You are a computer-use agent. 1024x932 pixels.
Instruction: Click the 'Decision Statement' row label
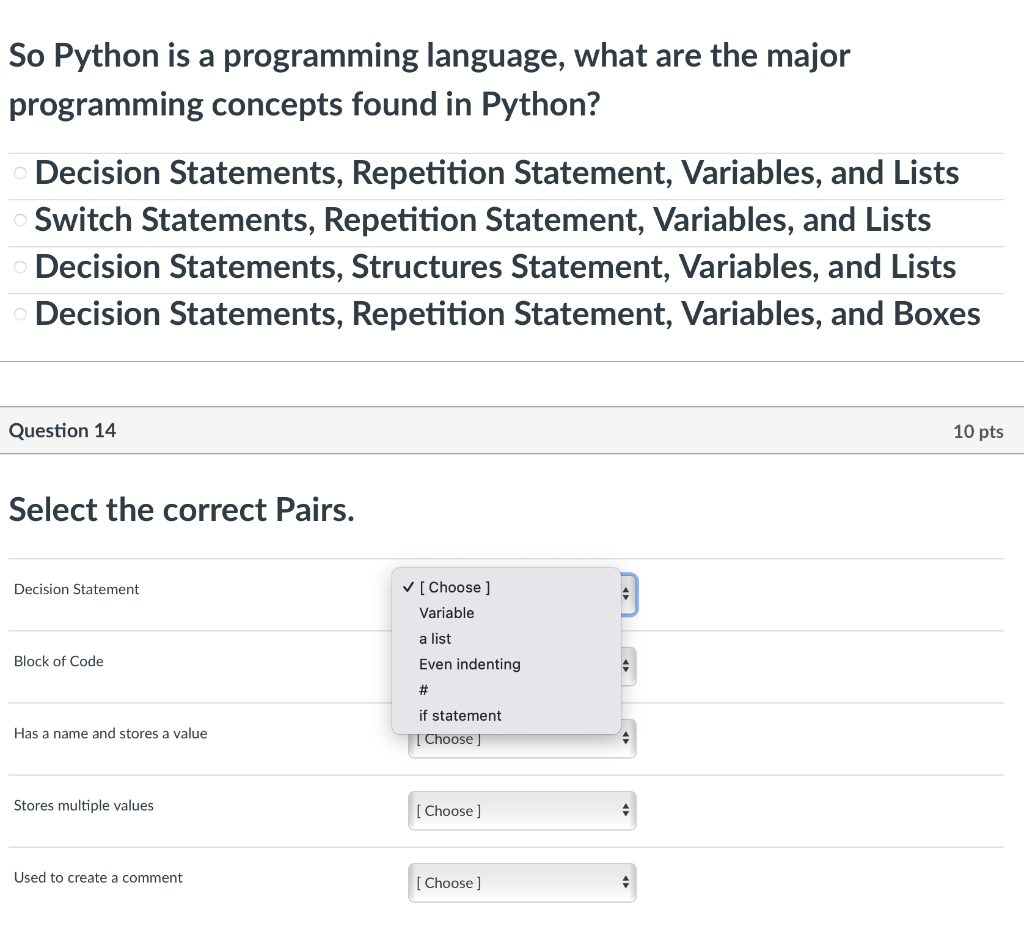[x=76, y=589]
